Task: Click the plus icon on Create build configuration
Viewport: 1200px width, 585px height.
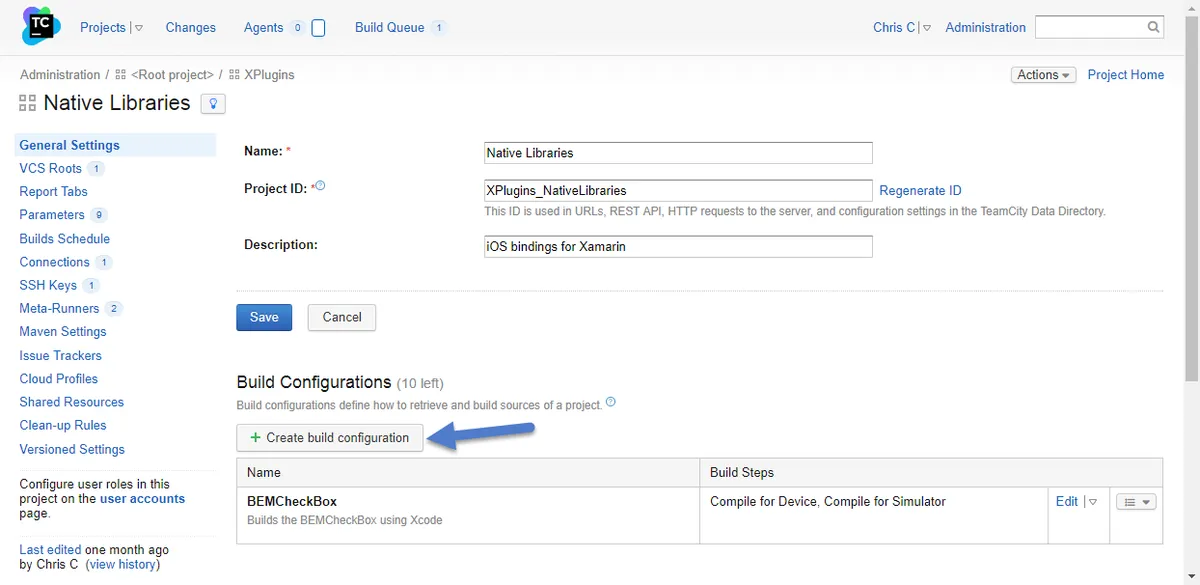Action: 255,438
